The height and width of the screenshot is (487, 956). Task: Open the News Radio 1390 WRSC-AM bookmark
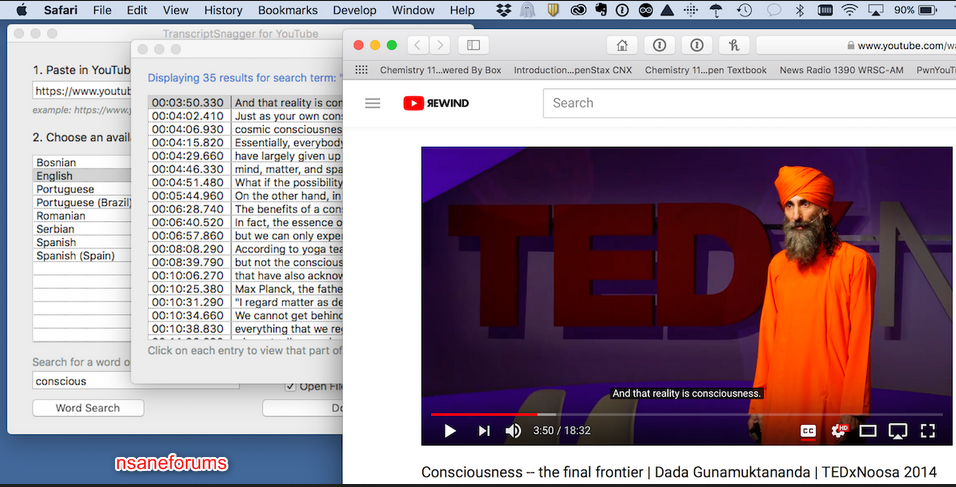[x=841, y=70]
